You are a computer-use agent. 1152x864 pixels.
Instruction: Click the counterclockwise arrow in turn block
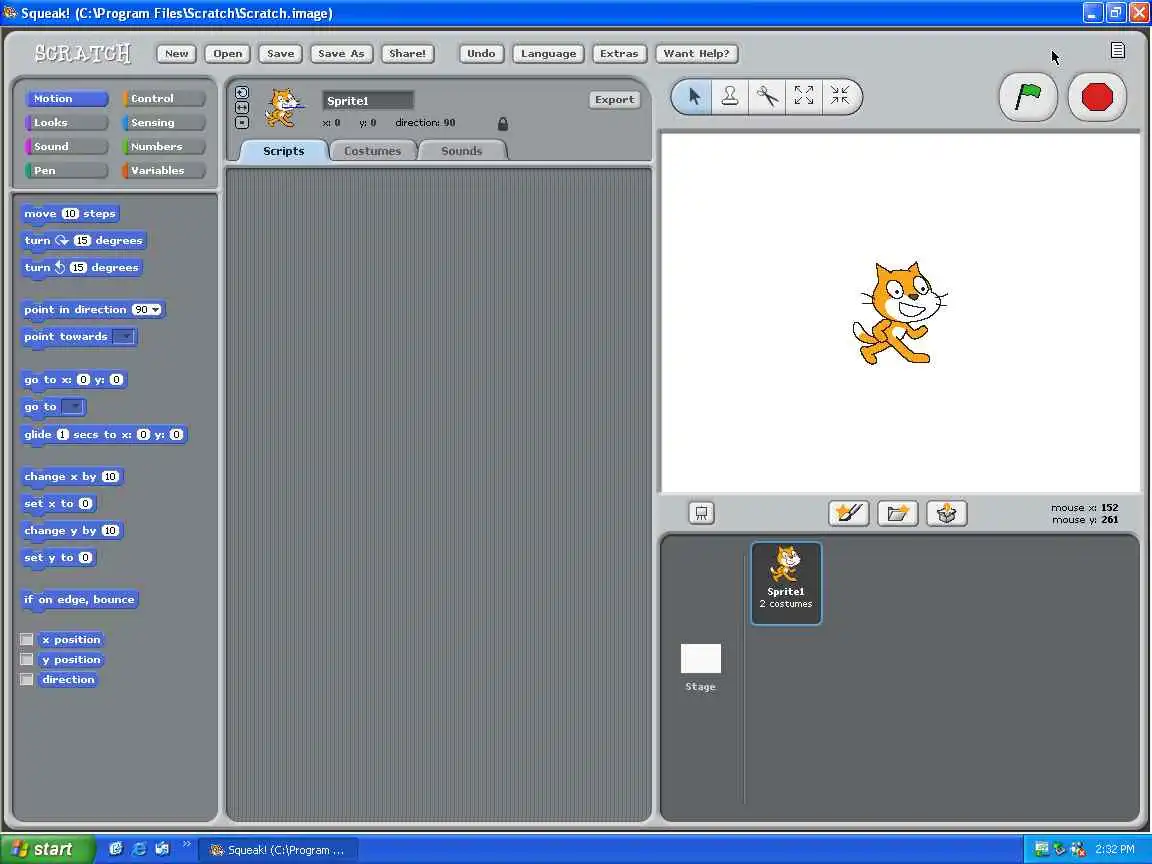[60, 267]
